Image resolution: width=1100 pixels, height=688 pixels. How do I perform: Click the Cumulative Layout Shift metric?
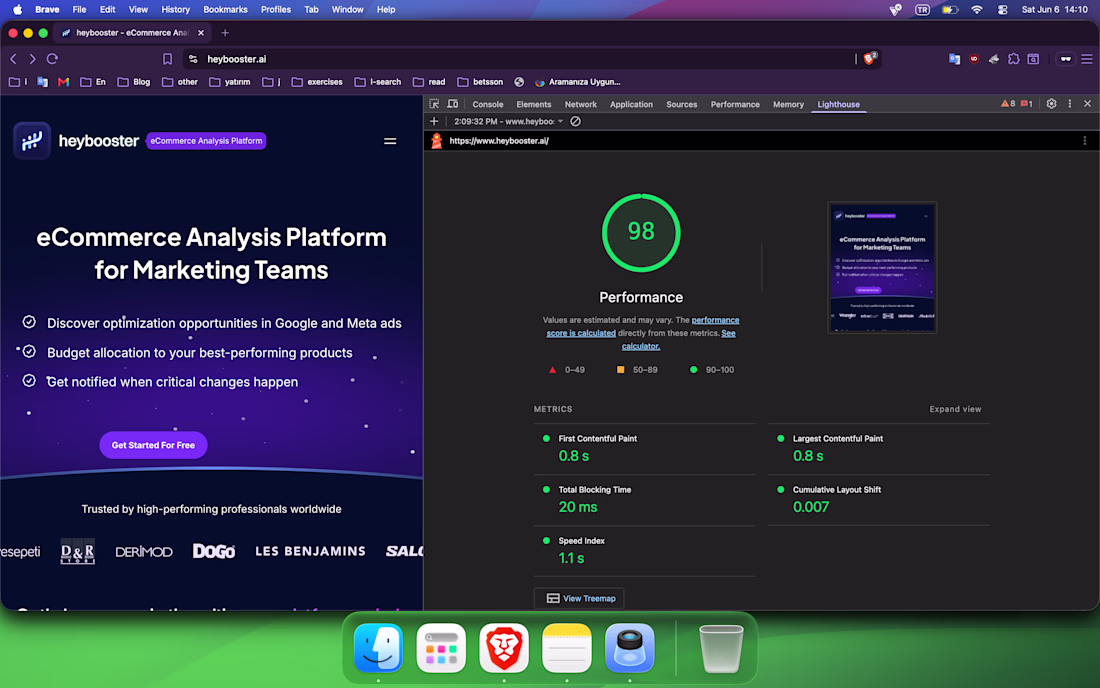tap(878, 499)
